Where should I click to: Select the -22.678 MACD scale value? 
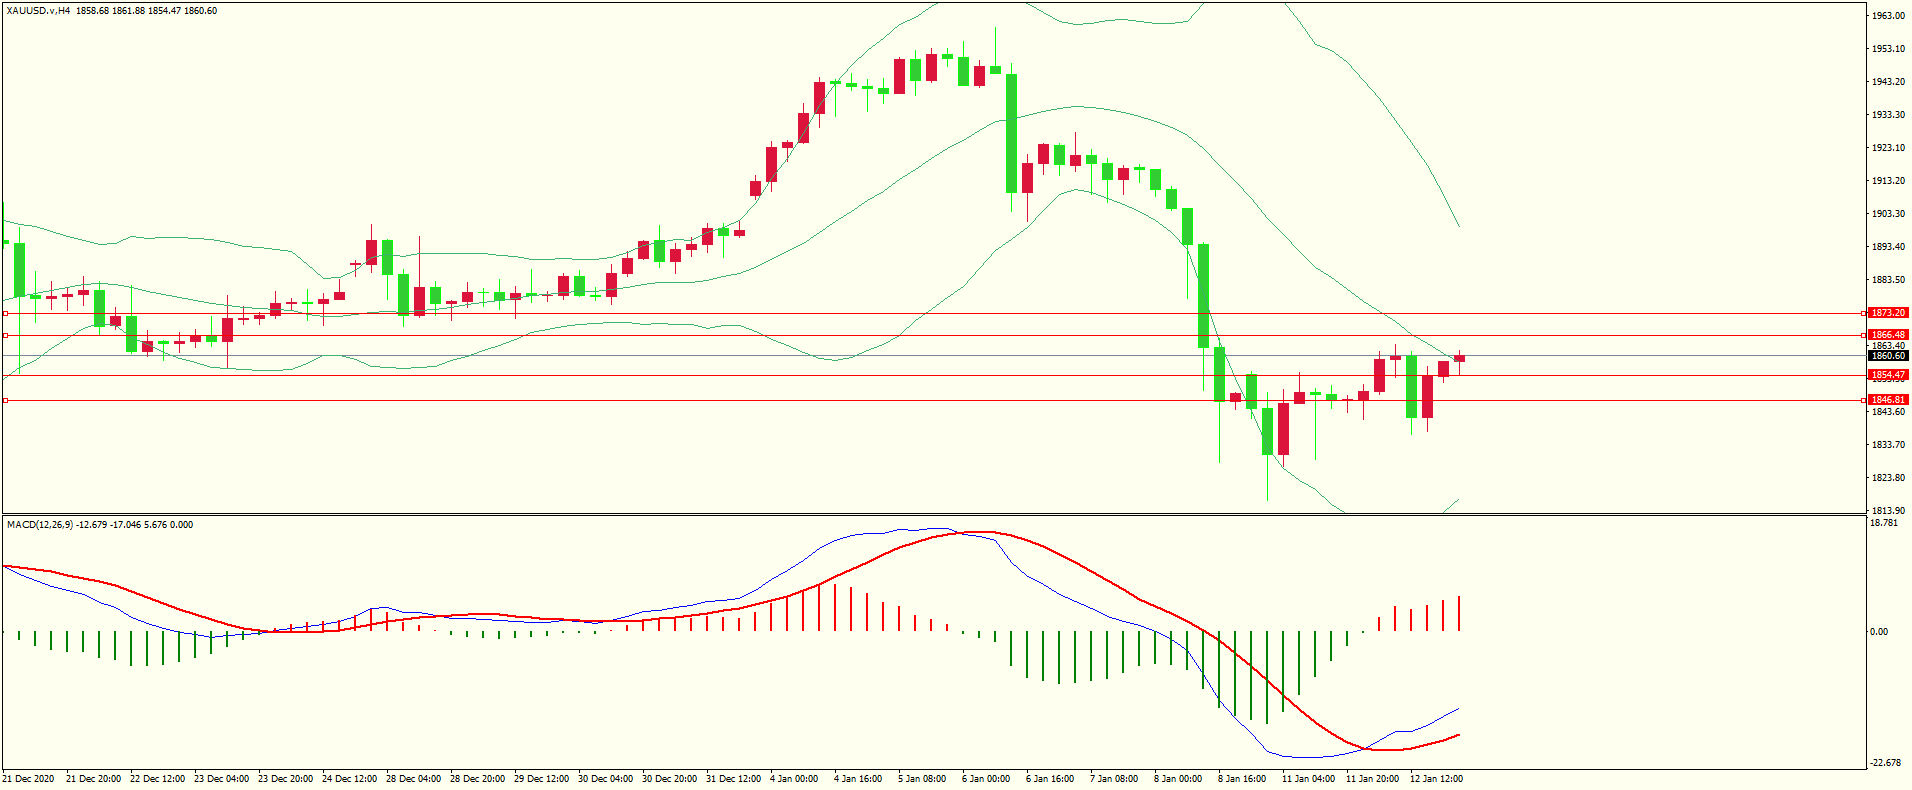pos(1885,763)
